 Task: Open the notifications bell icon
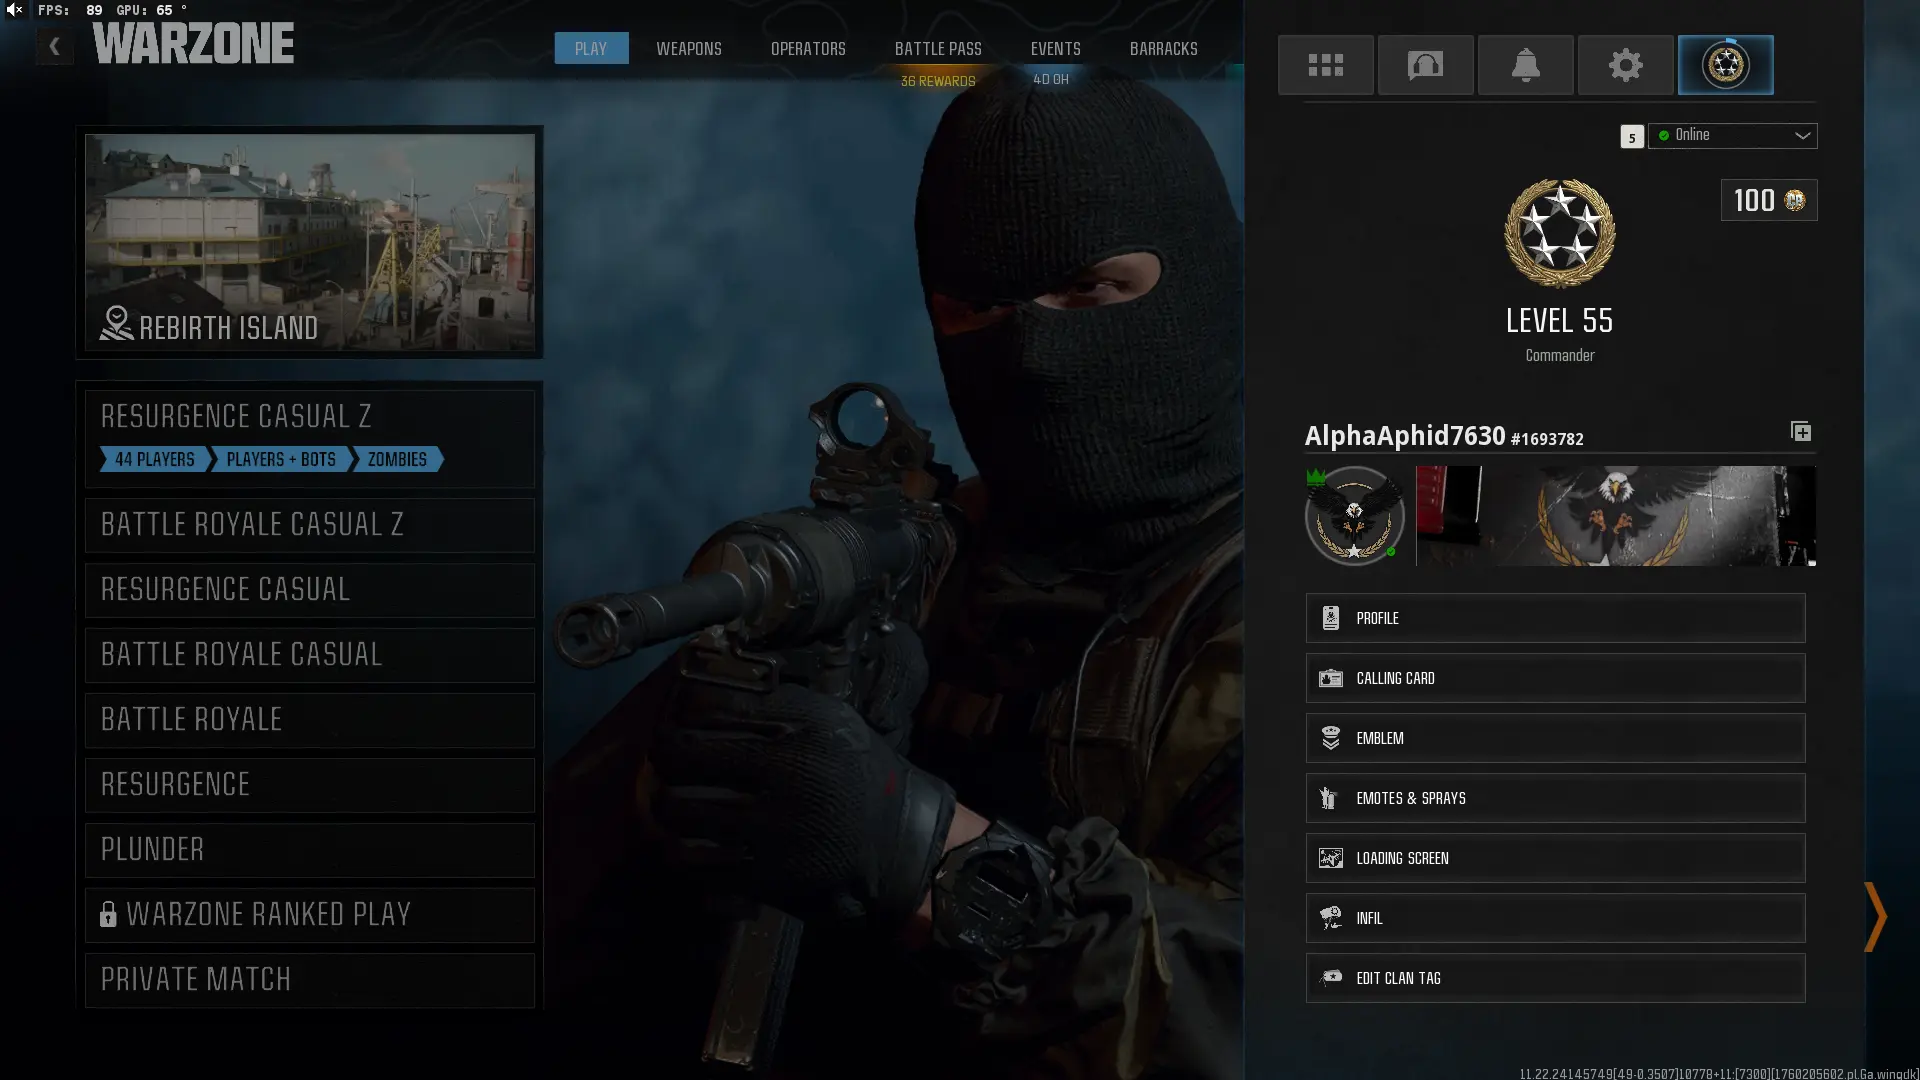coord(1525,65)
